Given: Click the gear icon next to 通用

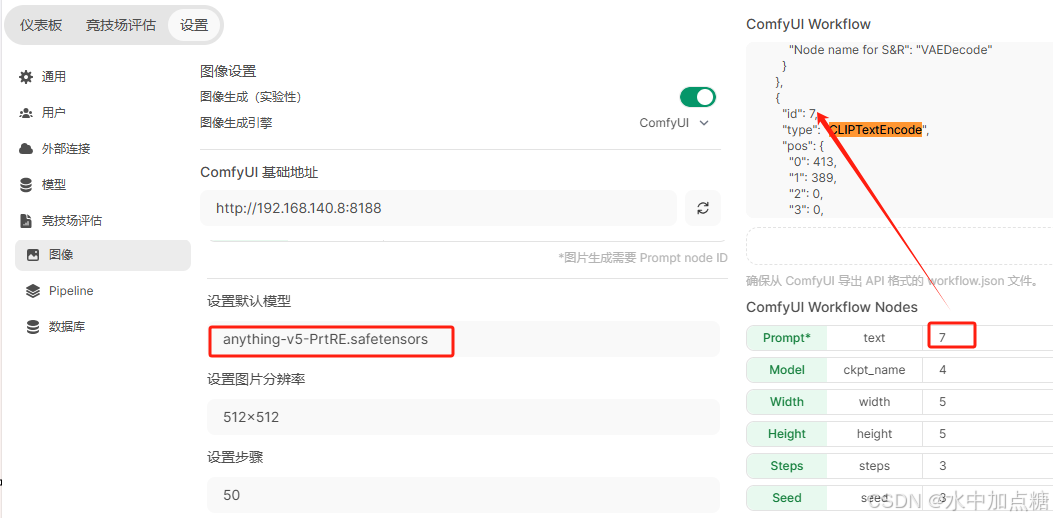Looking at the screenshot, I should (x=26, y=77).
